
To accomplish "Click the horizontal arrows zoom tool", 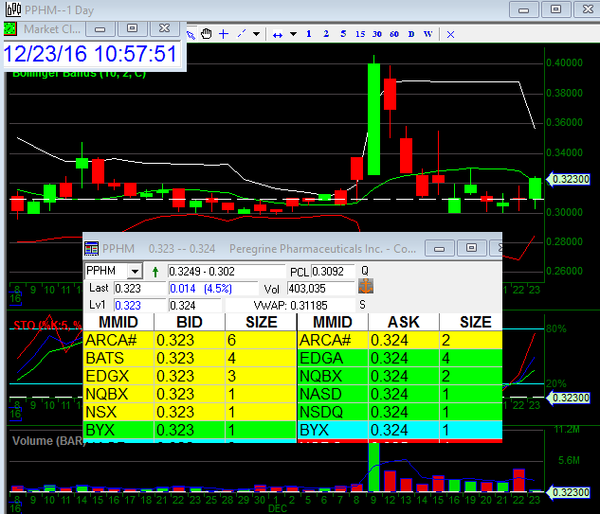I will pyautogui.click(x=278, y=33).
